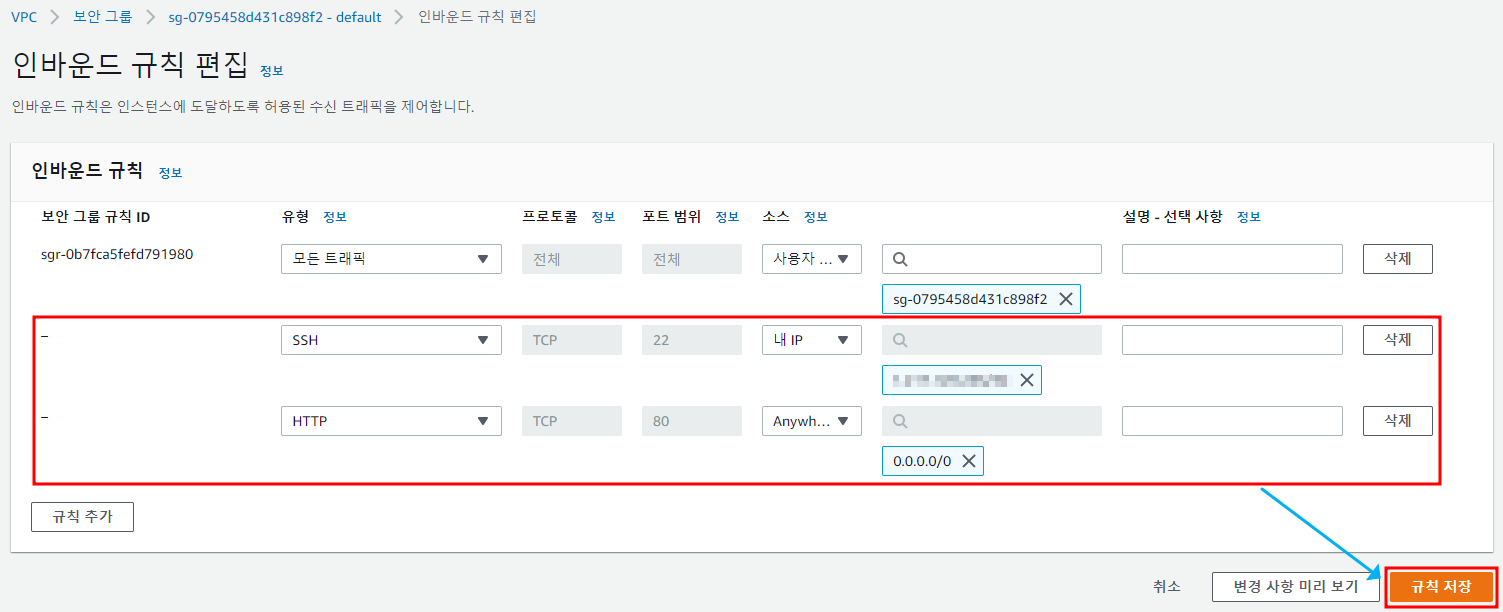
Task: Add a new rule with 규칙 추가
Action: [x=82, y=517]
